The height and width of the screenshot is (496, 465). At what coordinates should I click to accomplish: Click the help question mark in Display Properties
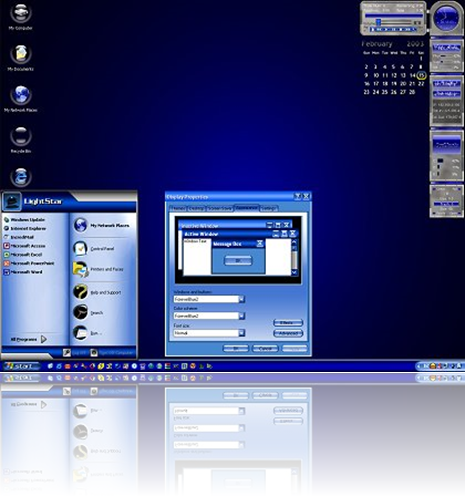[298, 196]
